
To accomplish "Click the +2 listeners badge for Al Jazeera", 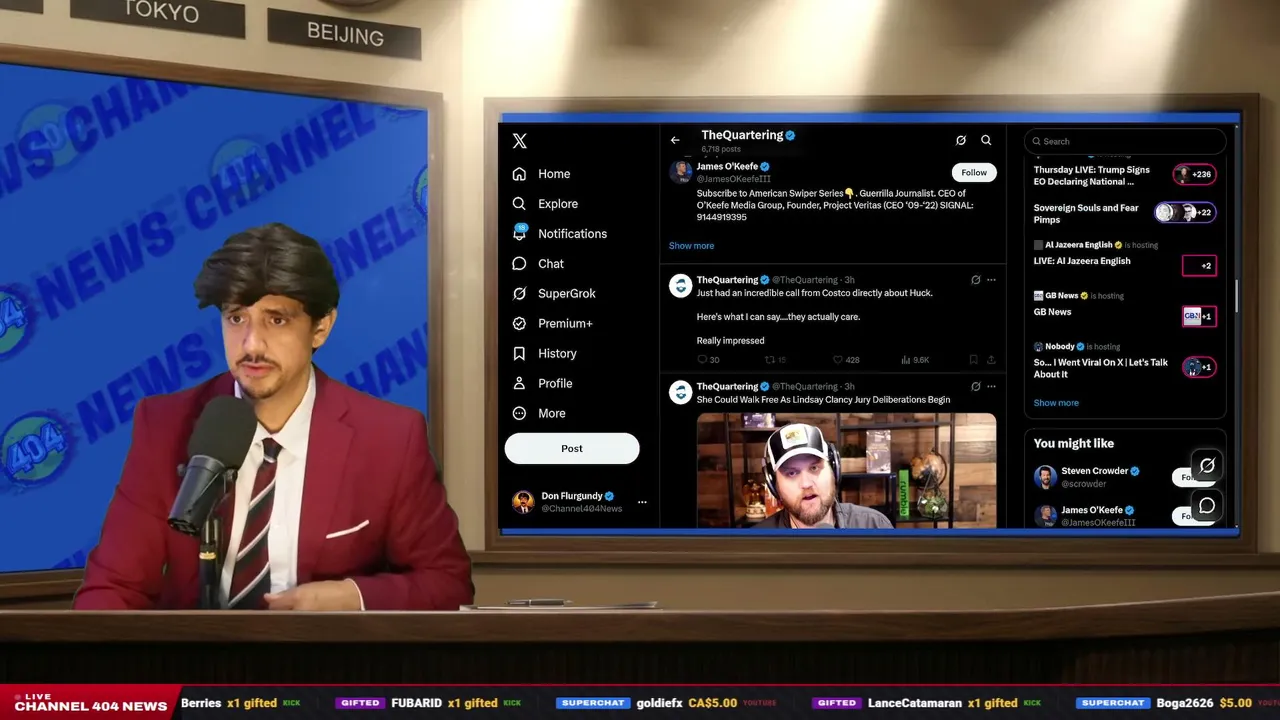I will click(1199, 266).
